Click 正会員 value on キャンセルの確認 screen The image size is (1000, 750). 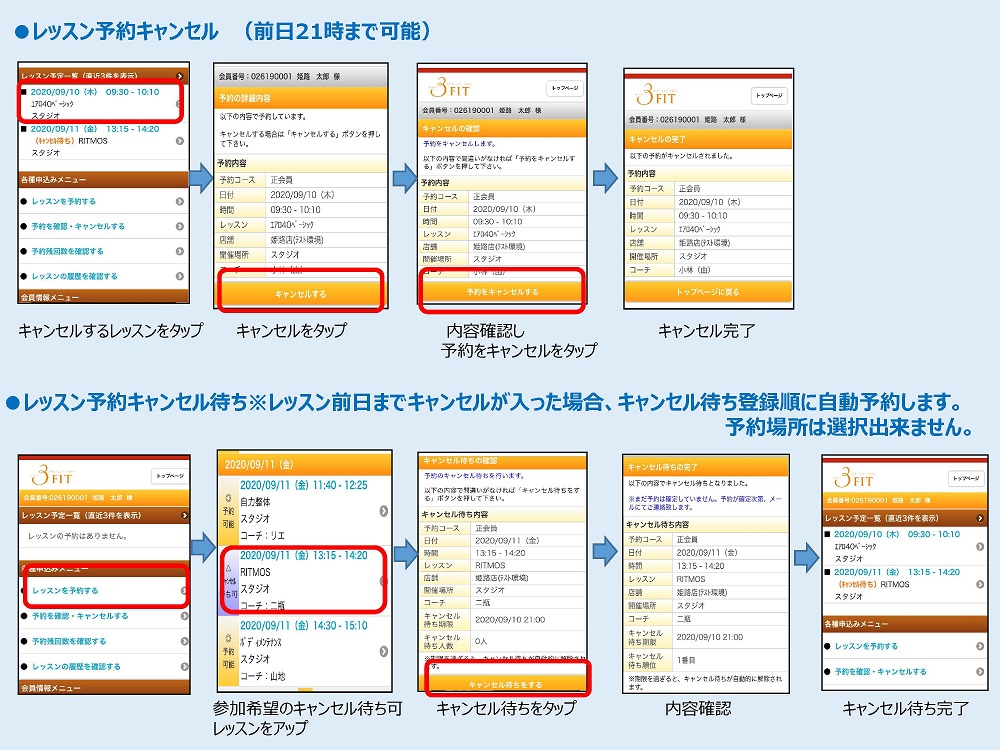[483, 196]
